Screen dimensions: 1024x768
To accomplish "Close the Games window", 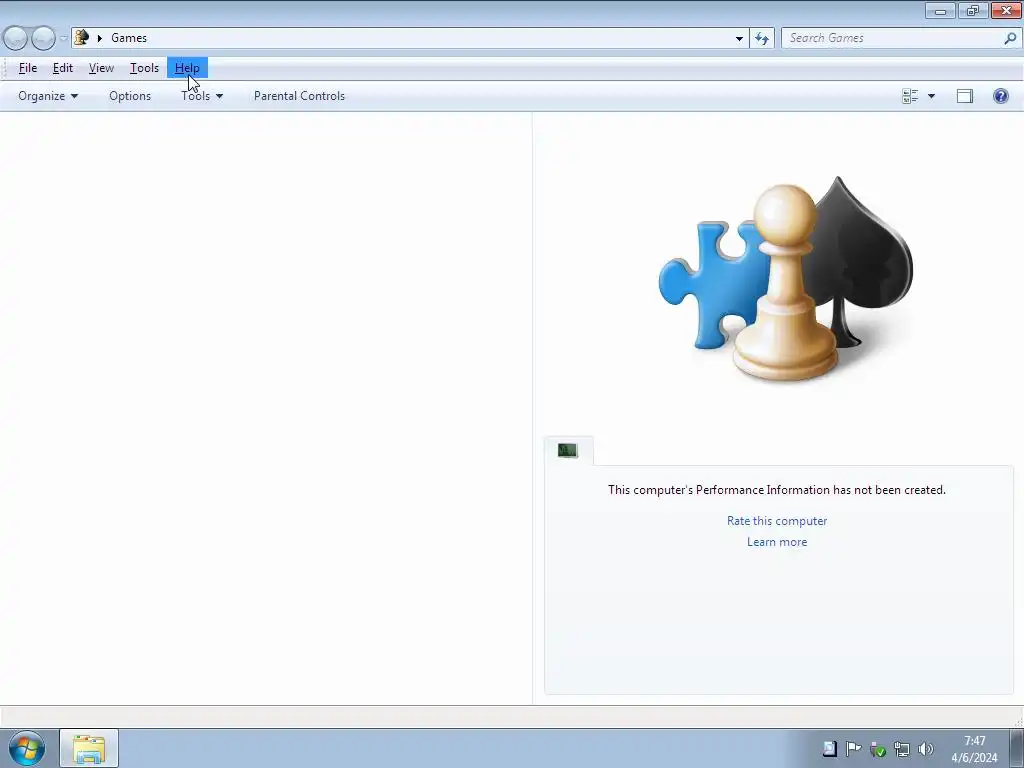I will 1006,11.
